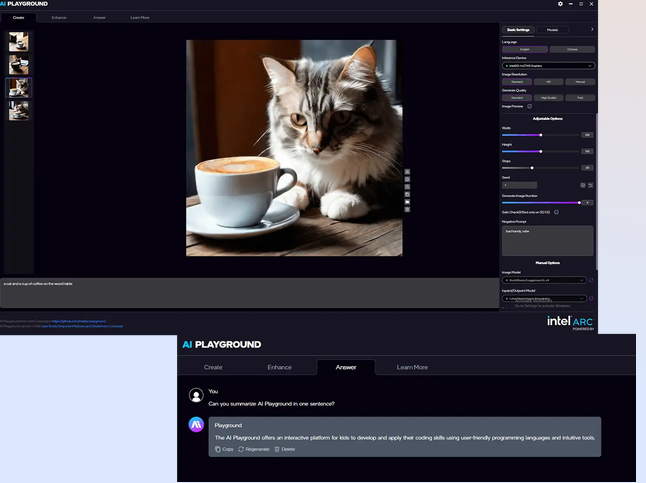646x483 pixels.
Task: Click the generated cat and coffee image
Action: [x=294, y=148]
